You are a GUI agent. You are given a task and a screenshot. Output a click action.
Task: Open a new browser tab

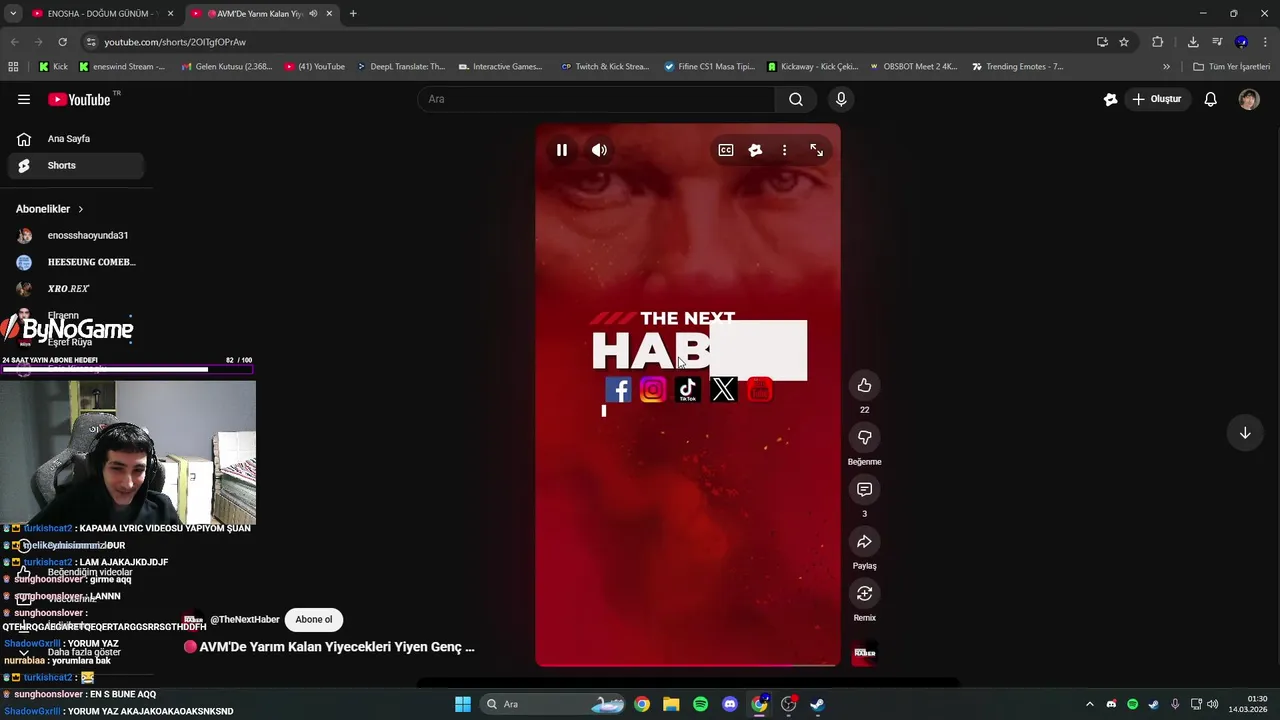[x=353, y=14]
